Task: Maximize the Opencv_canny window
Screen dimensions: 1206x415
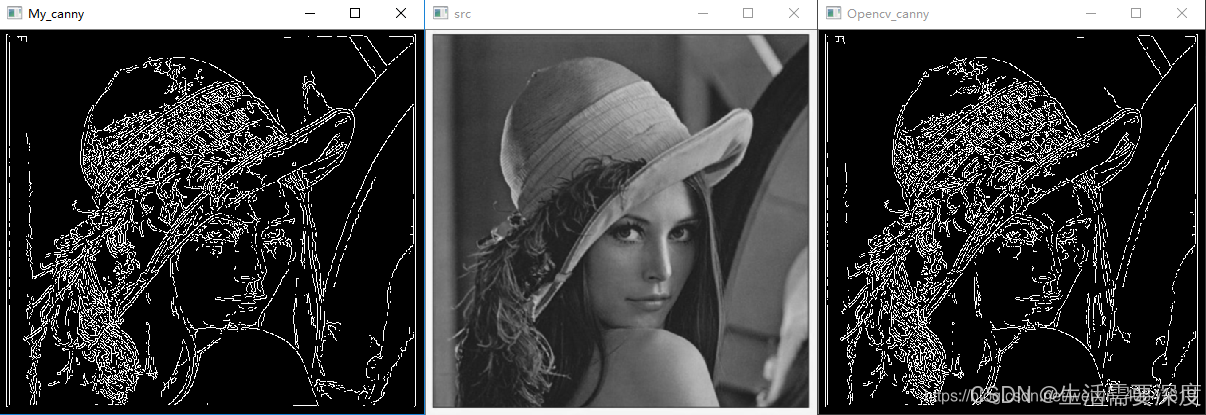Action: [x=1136, y=14]
